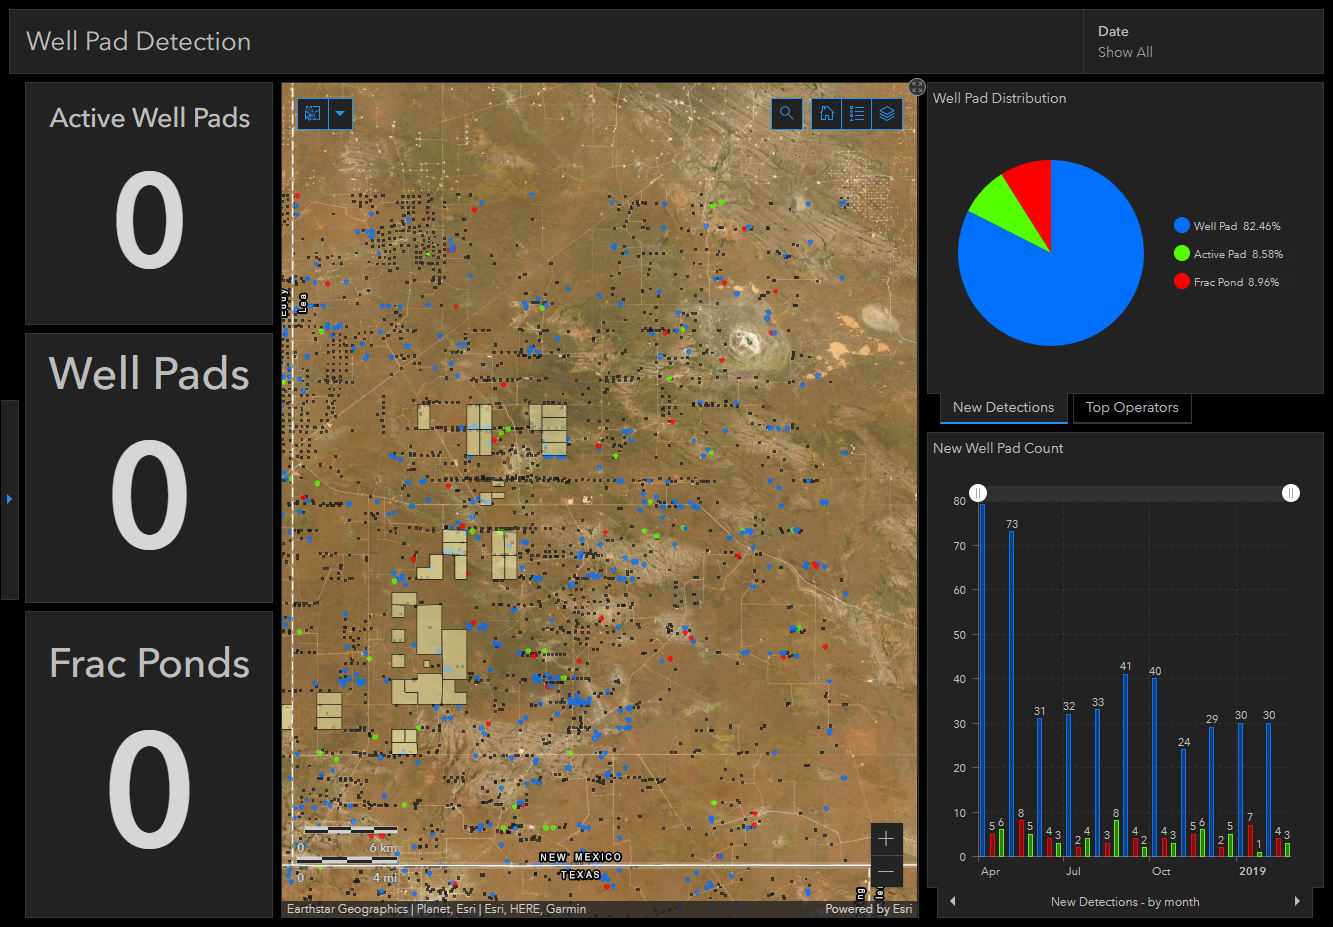Activate the map selection tool

(x=313, y=114)
